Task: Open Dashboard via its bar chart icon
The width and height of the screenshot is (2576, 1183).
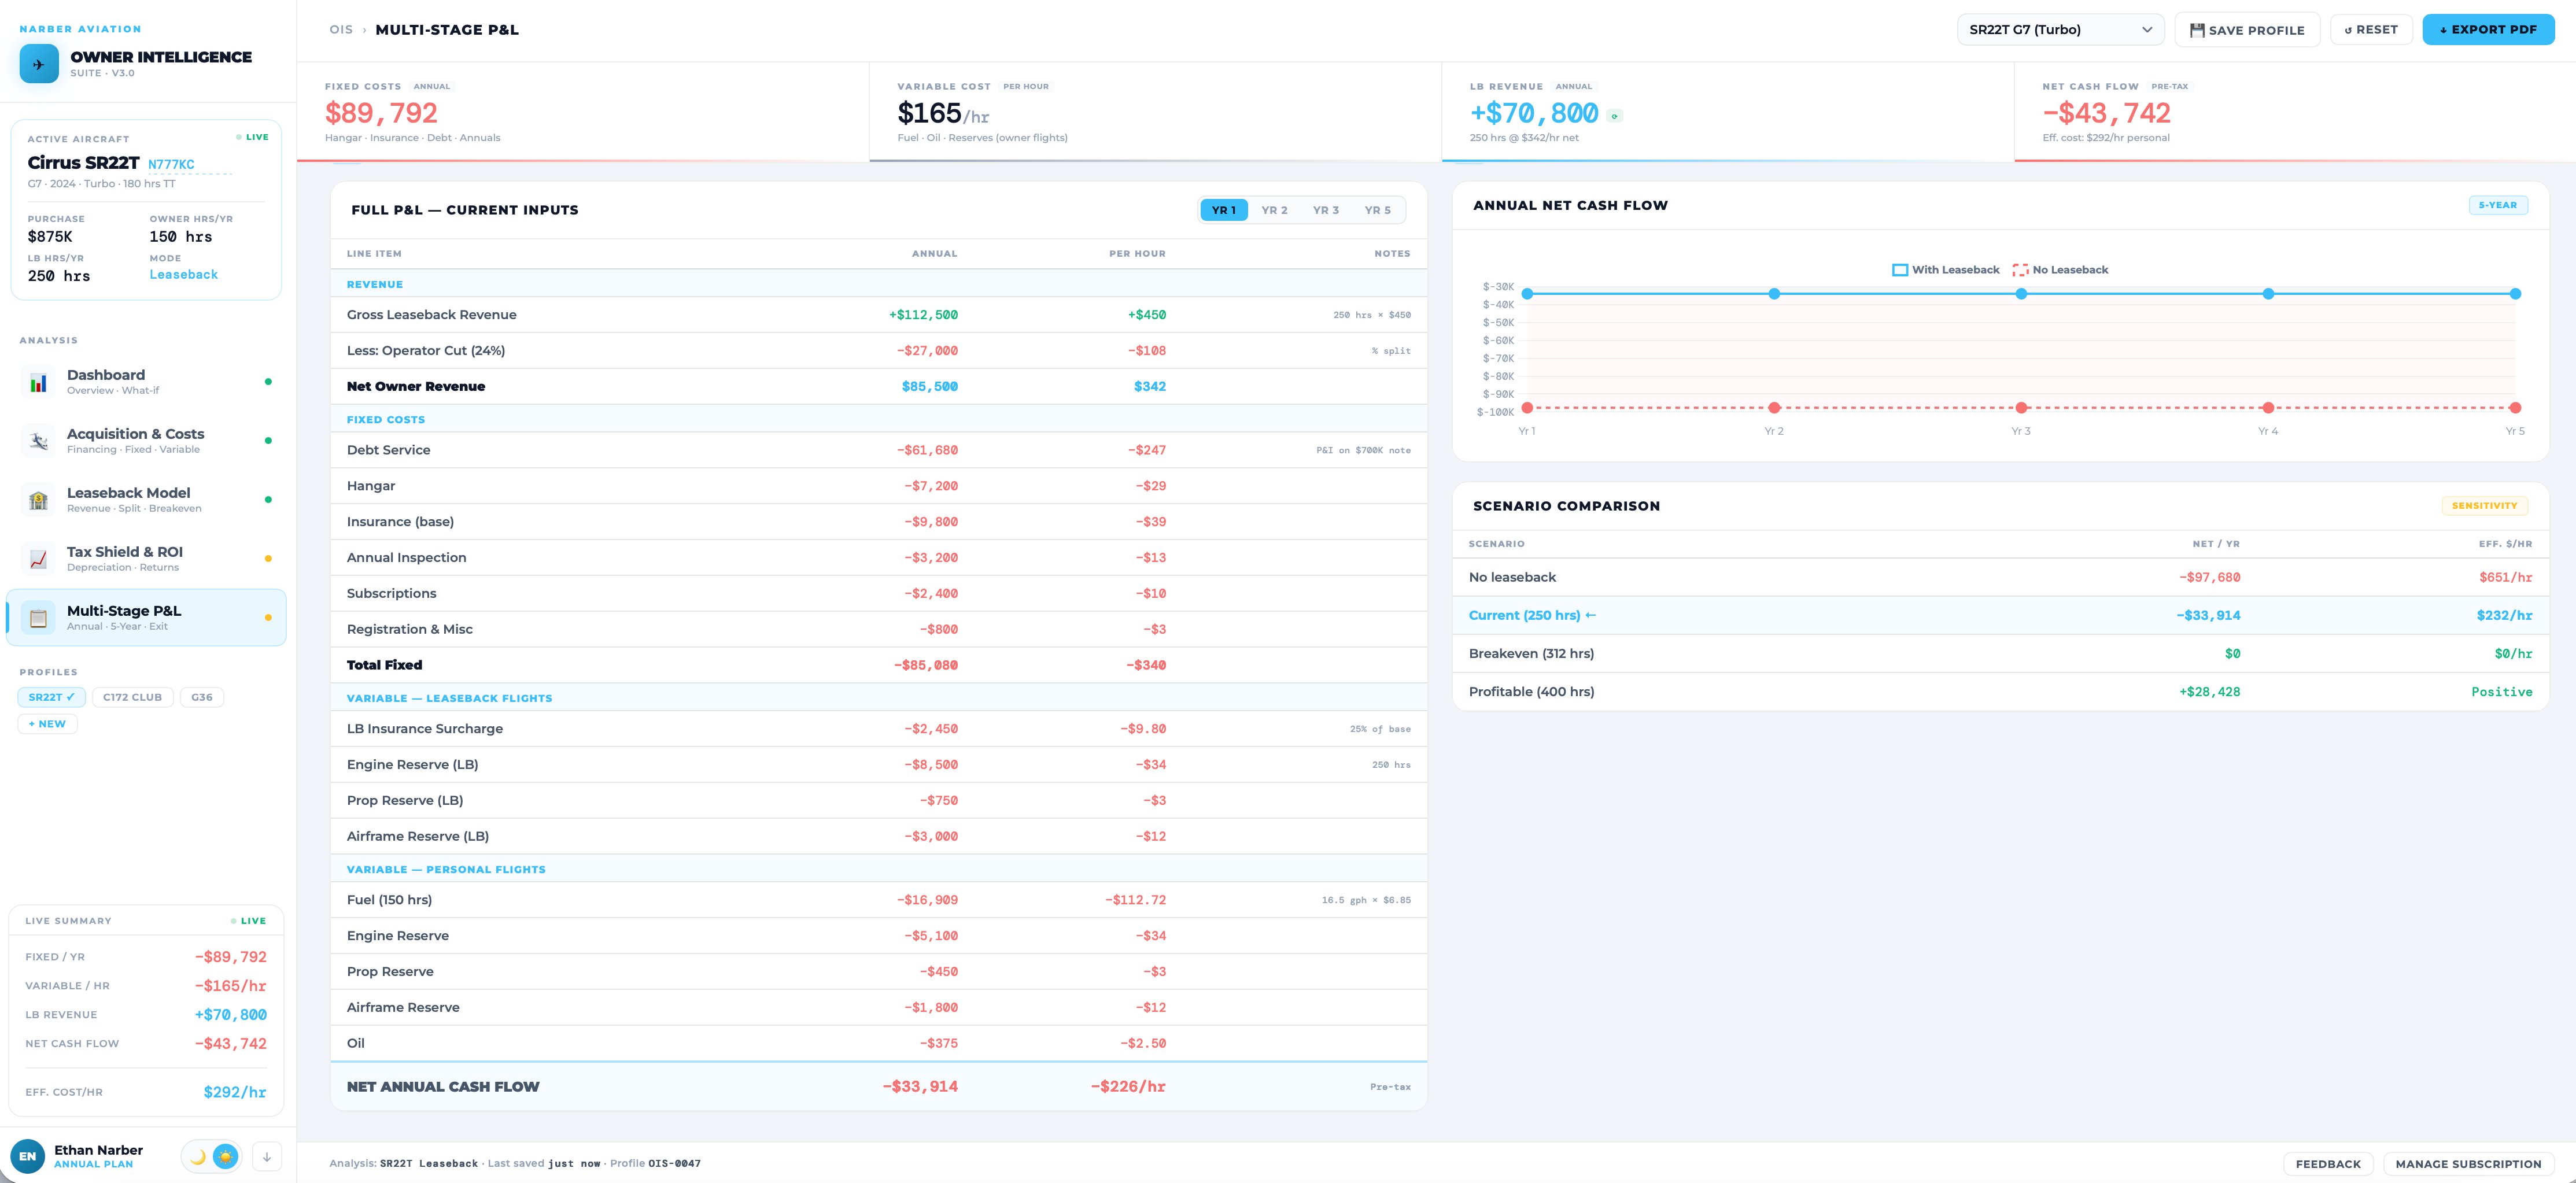Action: pyautogui.click(x=38, y=382)
